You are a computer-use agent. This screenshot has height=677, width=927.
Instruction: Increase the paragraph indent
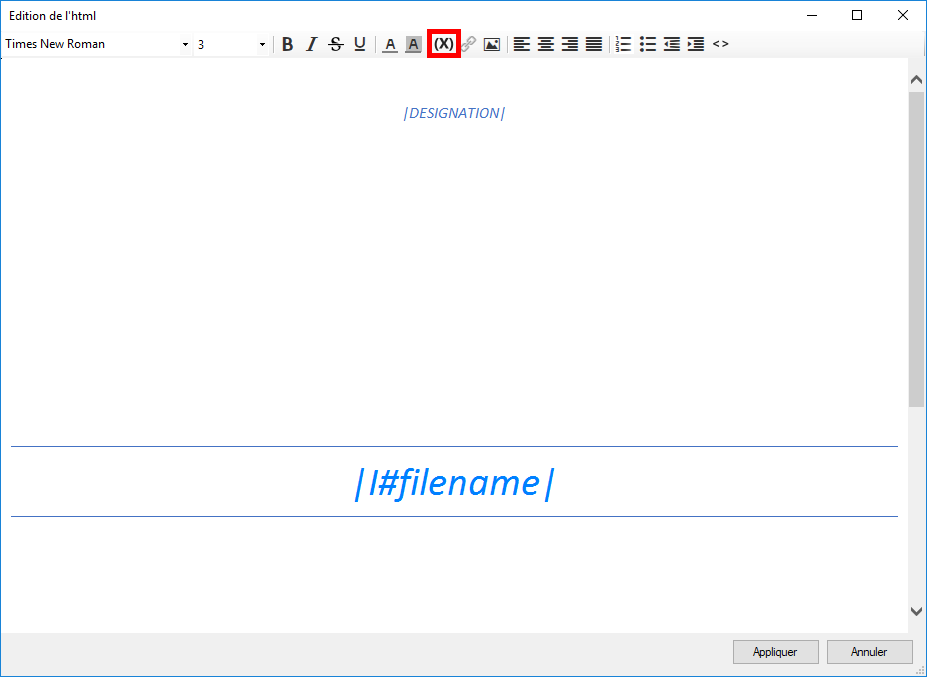coord(696,44)
